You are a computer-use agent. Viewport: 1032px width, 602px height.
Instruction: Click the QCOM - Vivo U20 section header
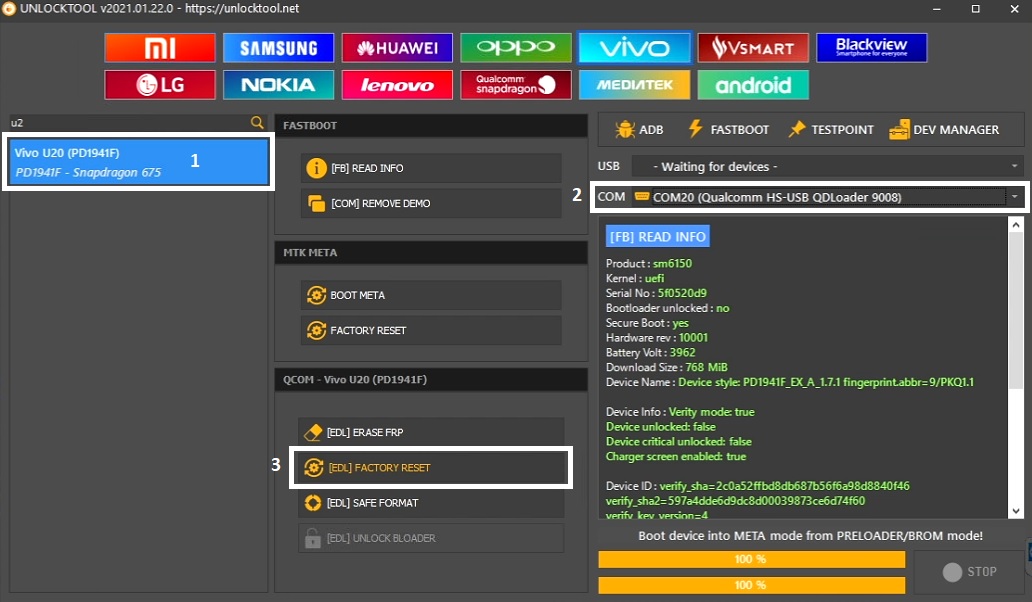point(431,380)
